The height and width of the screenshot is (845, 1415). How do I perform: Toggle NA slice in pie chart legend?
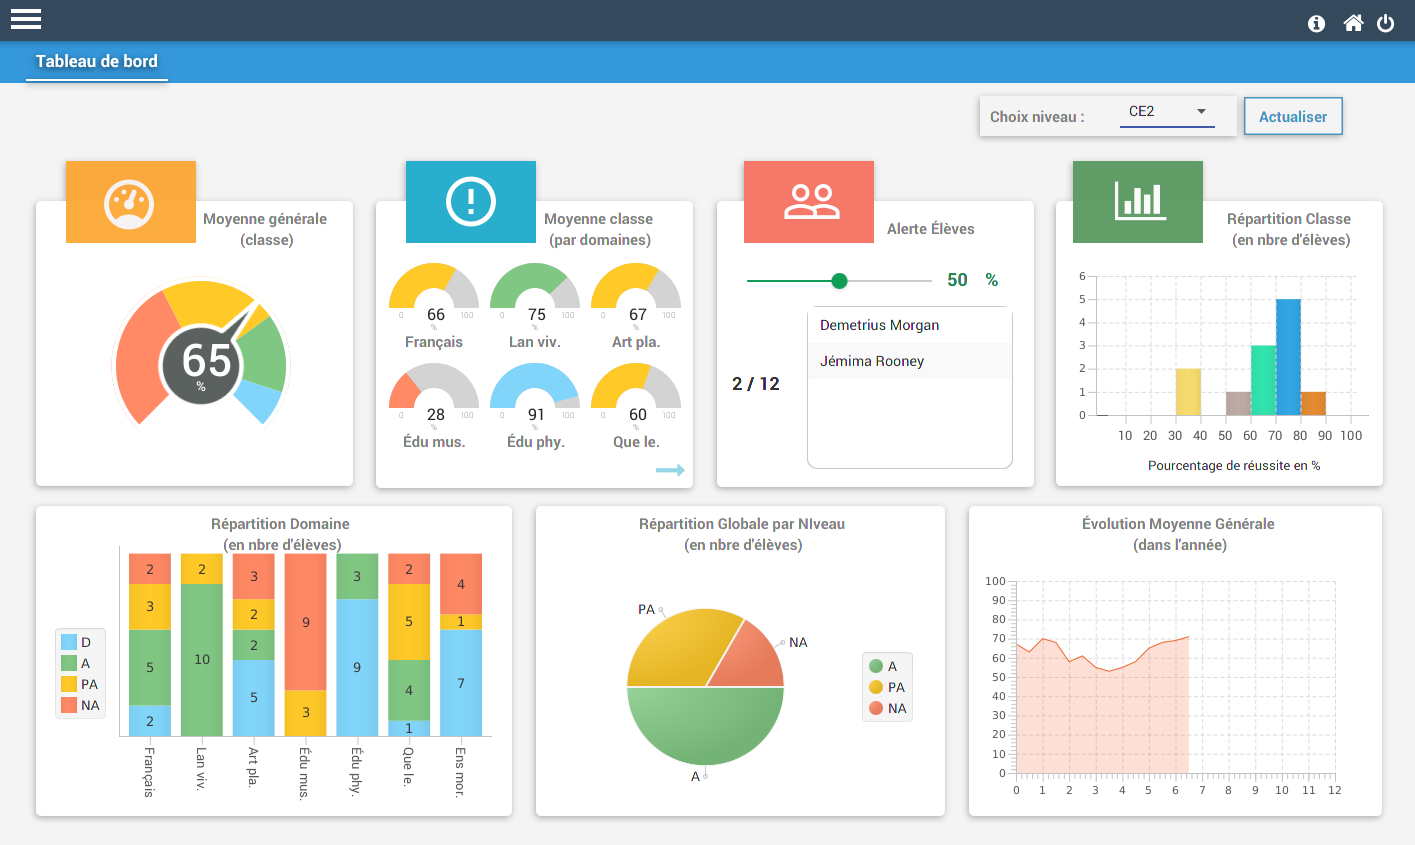(887, 708)
